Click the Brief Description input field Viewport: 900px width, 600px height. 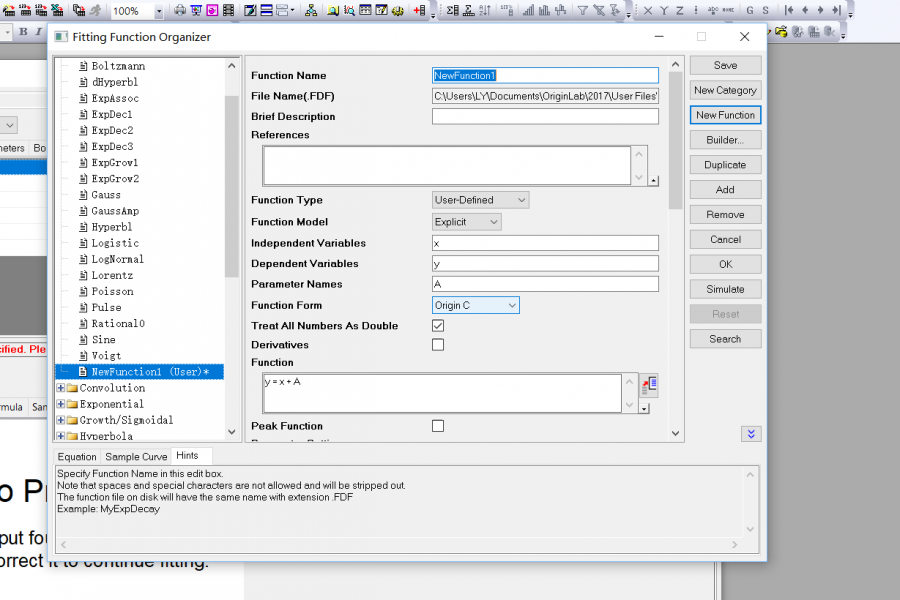(545, 117)
